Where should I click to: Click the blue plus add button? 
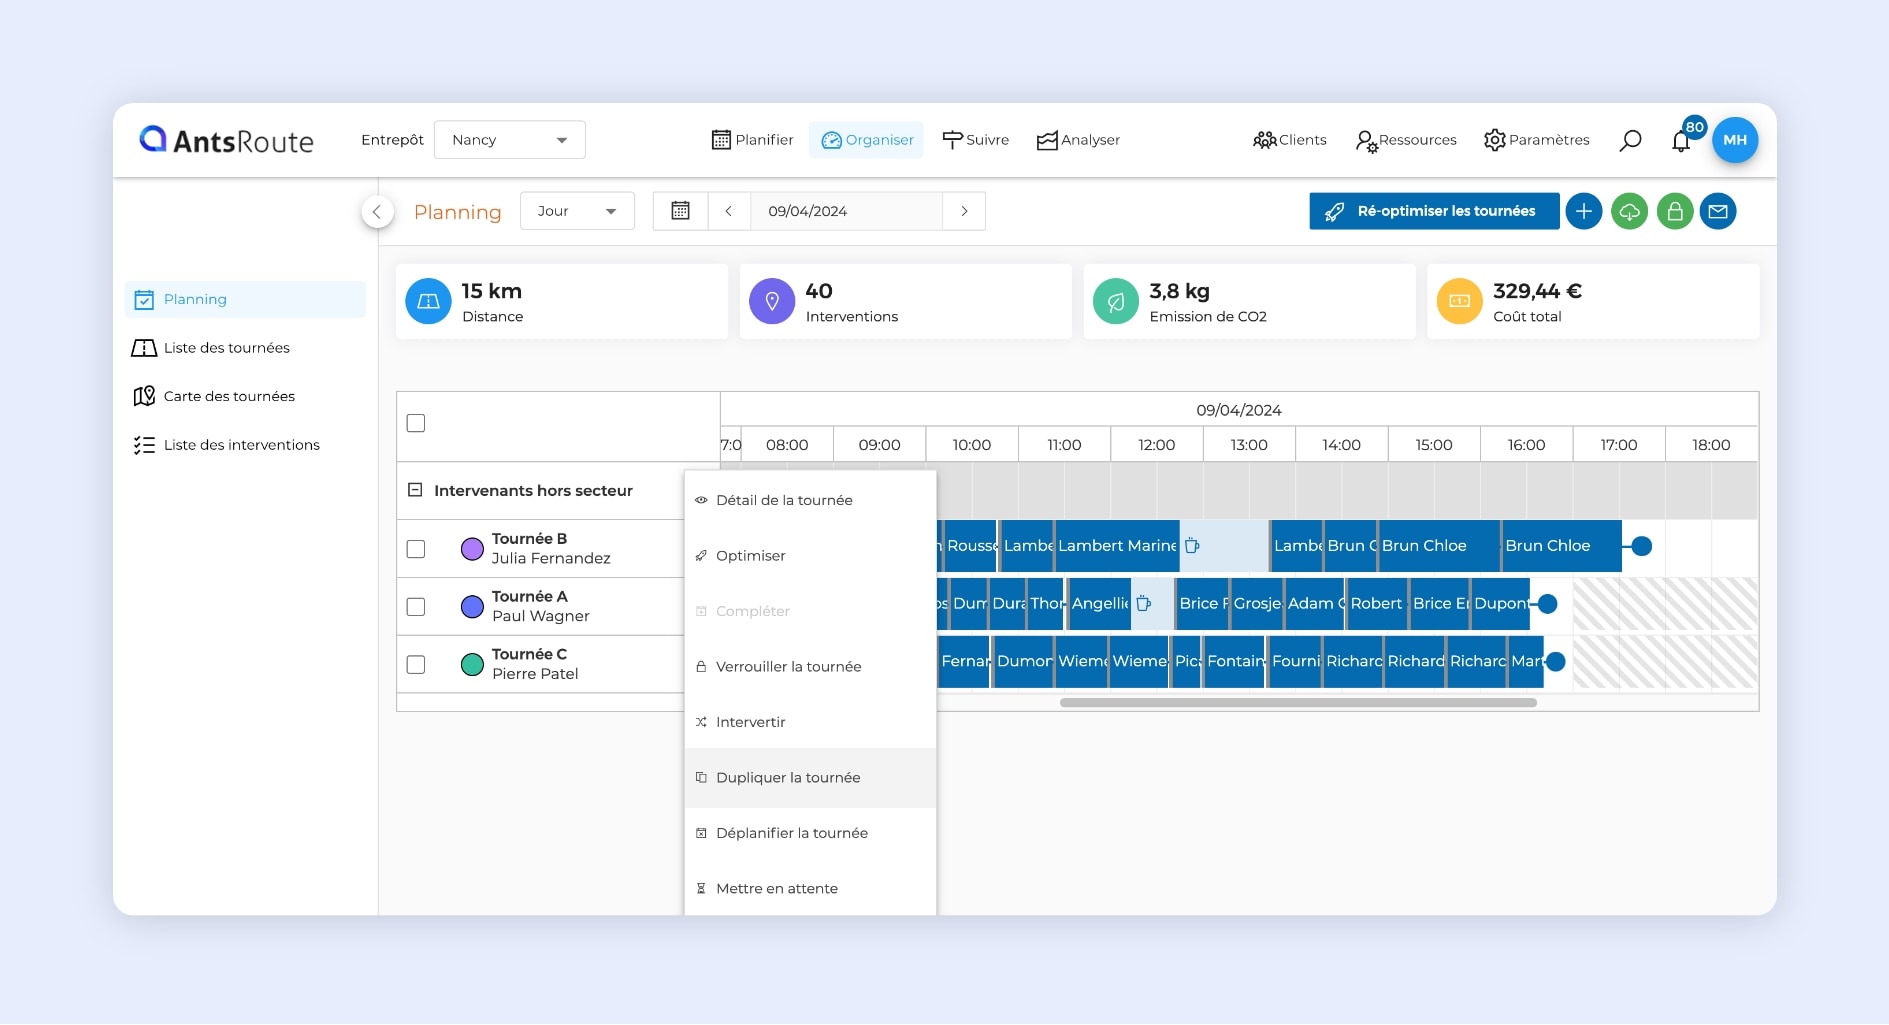point(1583,211)
